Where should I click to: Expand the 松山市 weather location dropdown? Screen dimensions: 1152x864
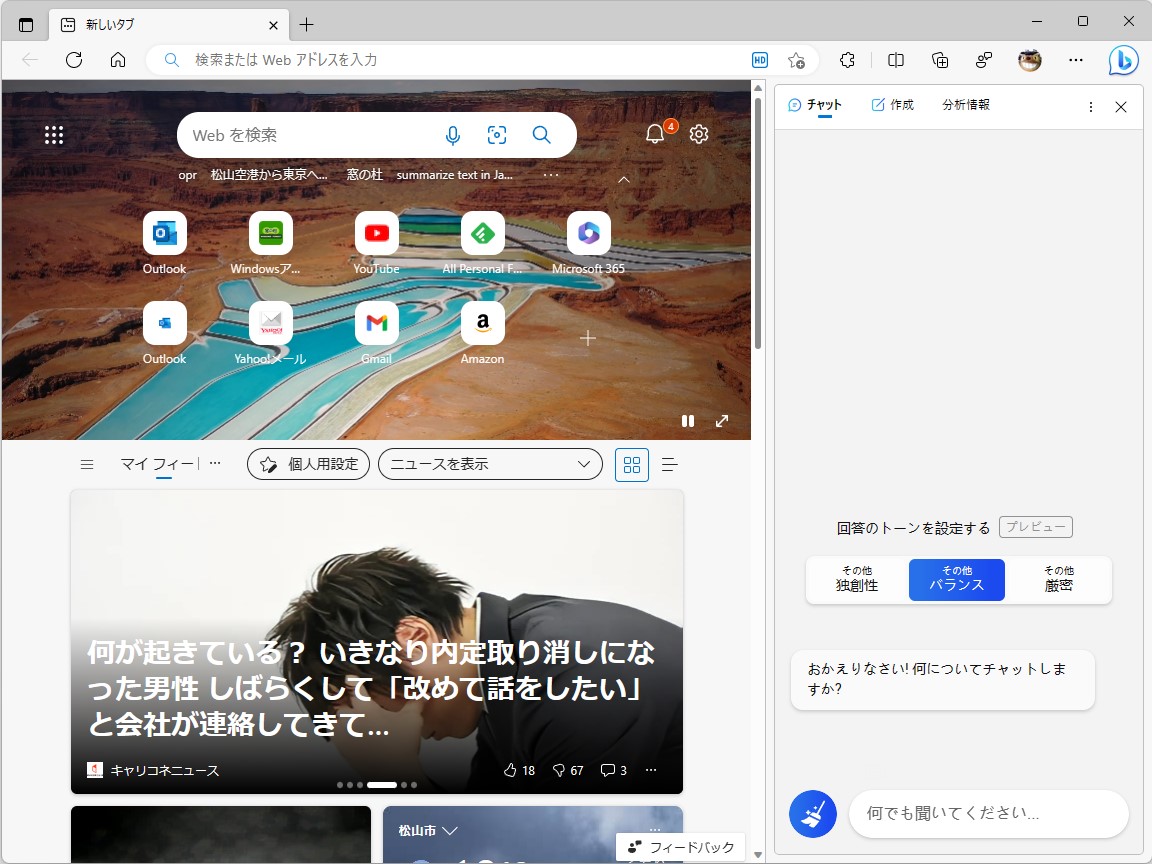pyautogui.click(x=448, y=830)
